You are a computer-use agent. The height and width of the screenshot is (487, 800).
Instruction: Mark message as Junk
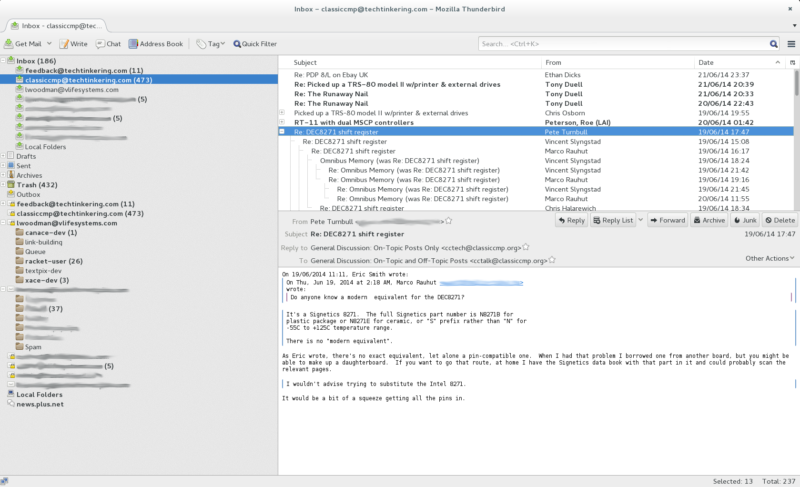(745, 220)
